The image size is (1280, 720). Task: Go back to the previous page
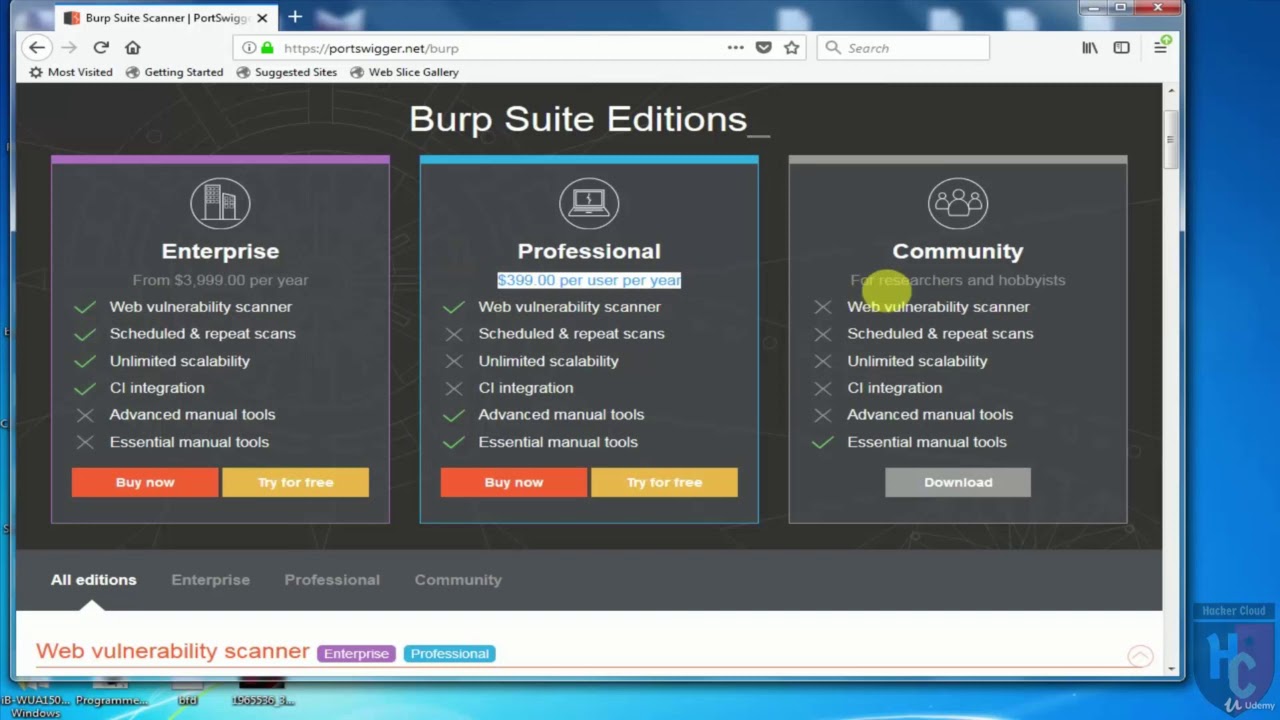[x=37, y=47]
